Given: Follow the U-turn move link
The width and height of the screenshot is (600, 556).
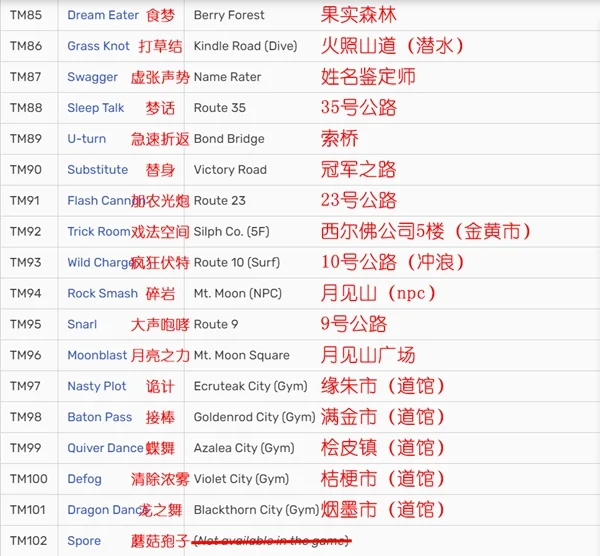Looking at the screenshot, I should [86, 139].
